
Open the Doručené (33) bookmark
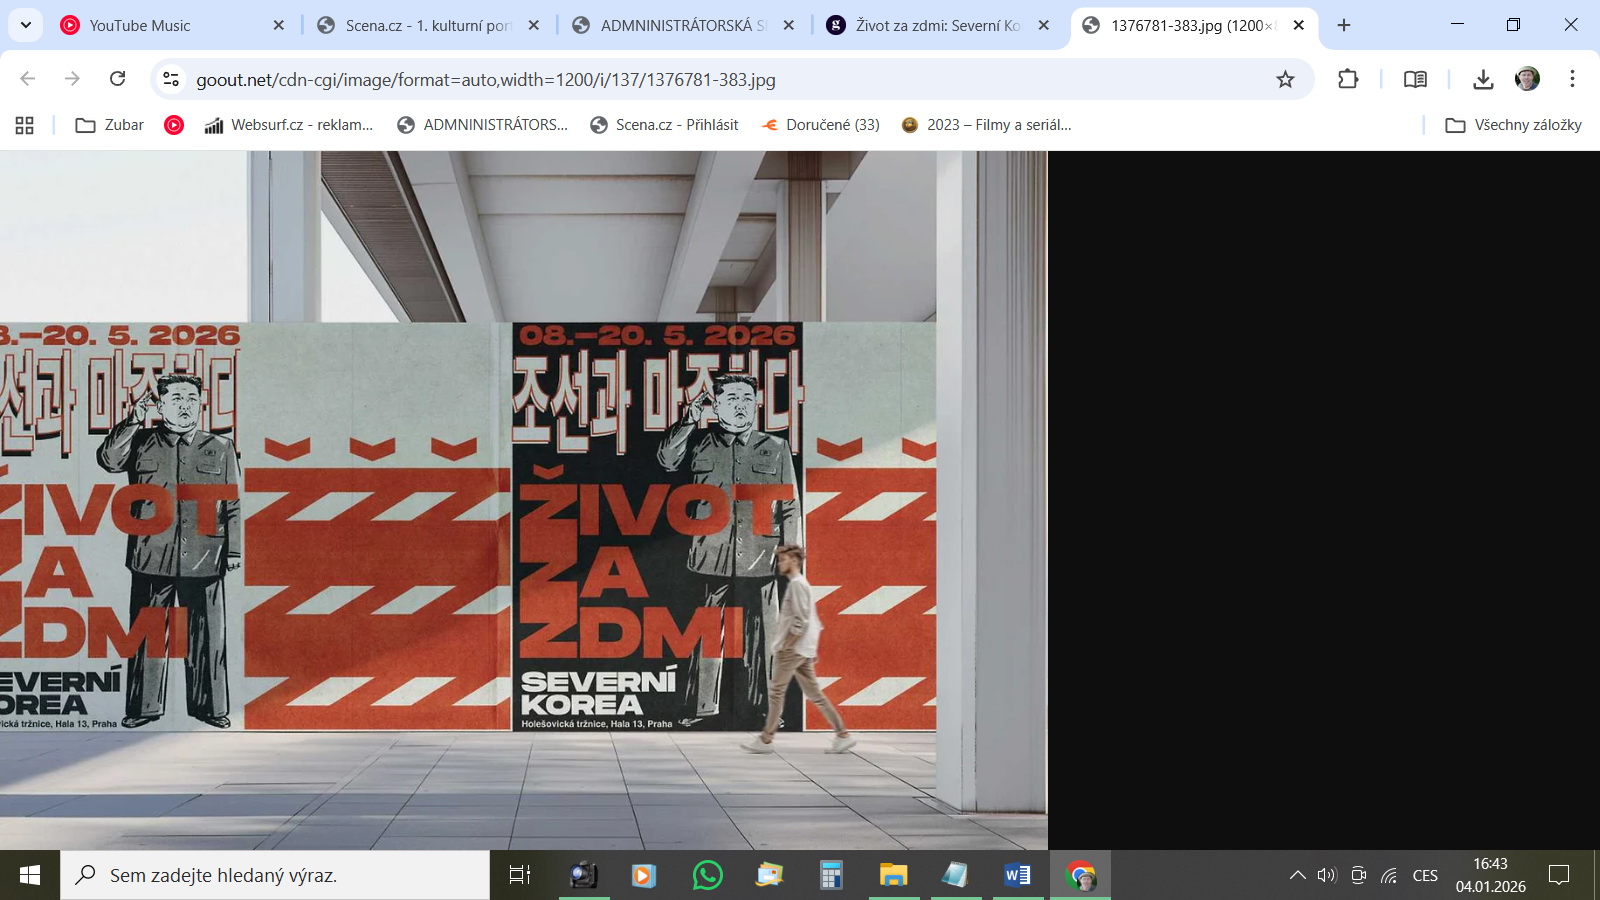tap(820, 125)
